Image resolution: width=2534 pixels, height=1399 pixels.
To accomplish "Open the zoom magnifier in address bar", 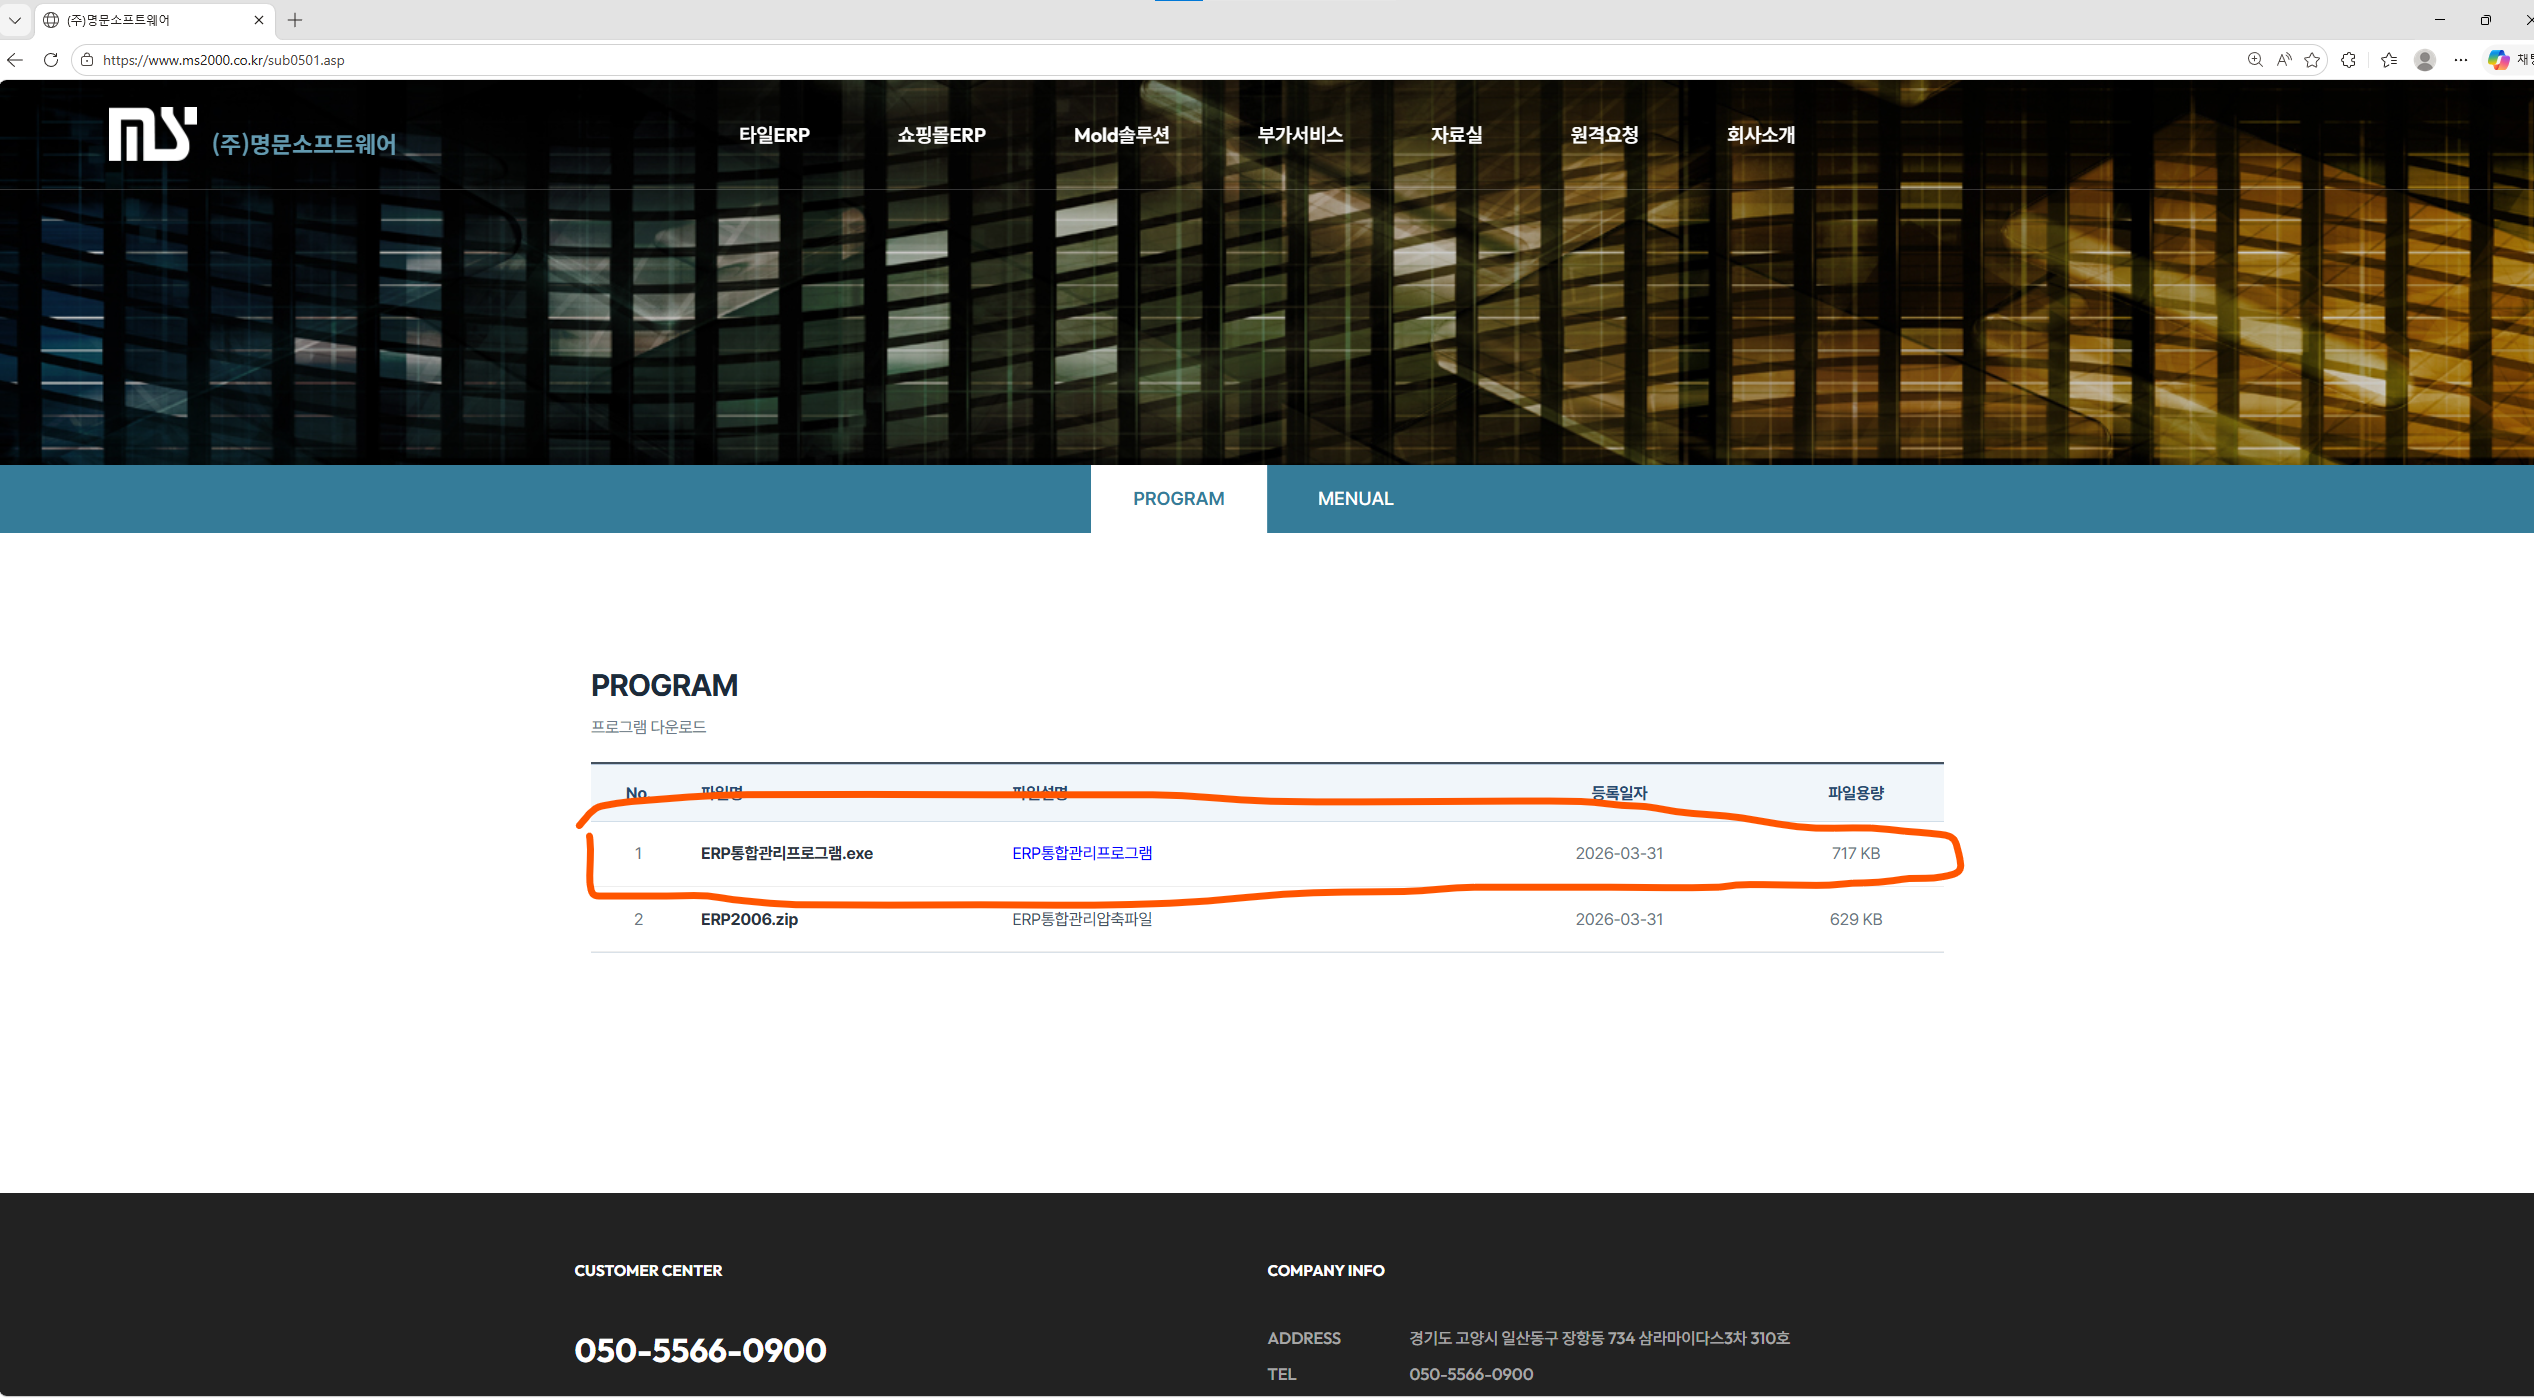I will 2255,60.
